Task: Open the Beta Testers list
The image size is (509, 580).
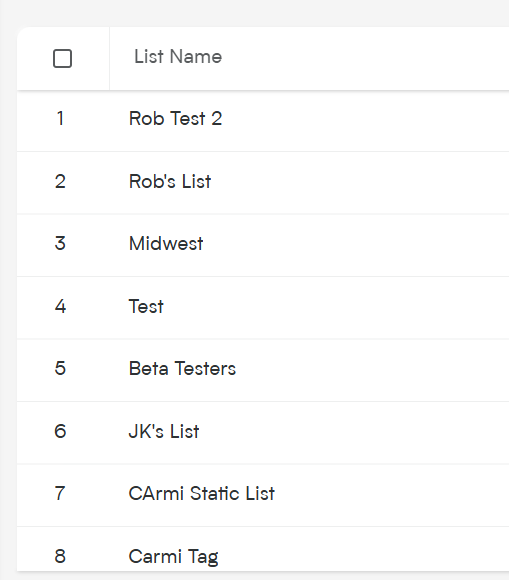Action: tap(182, 368)
